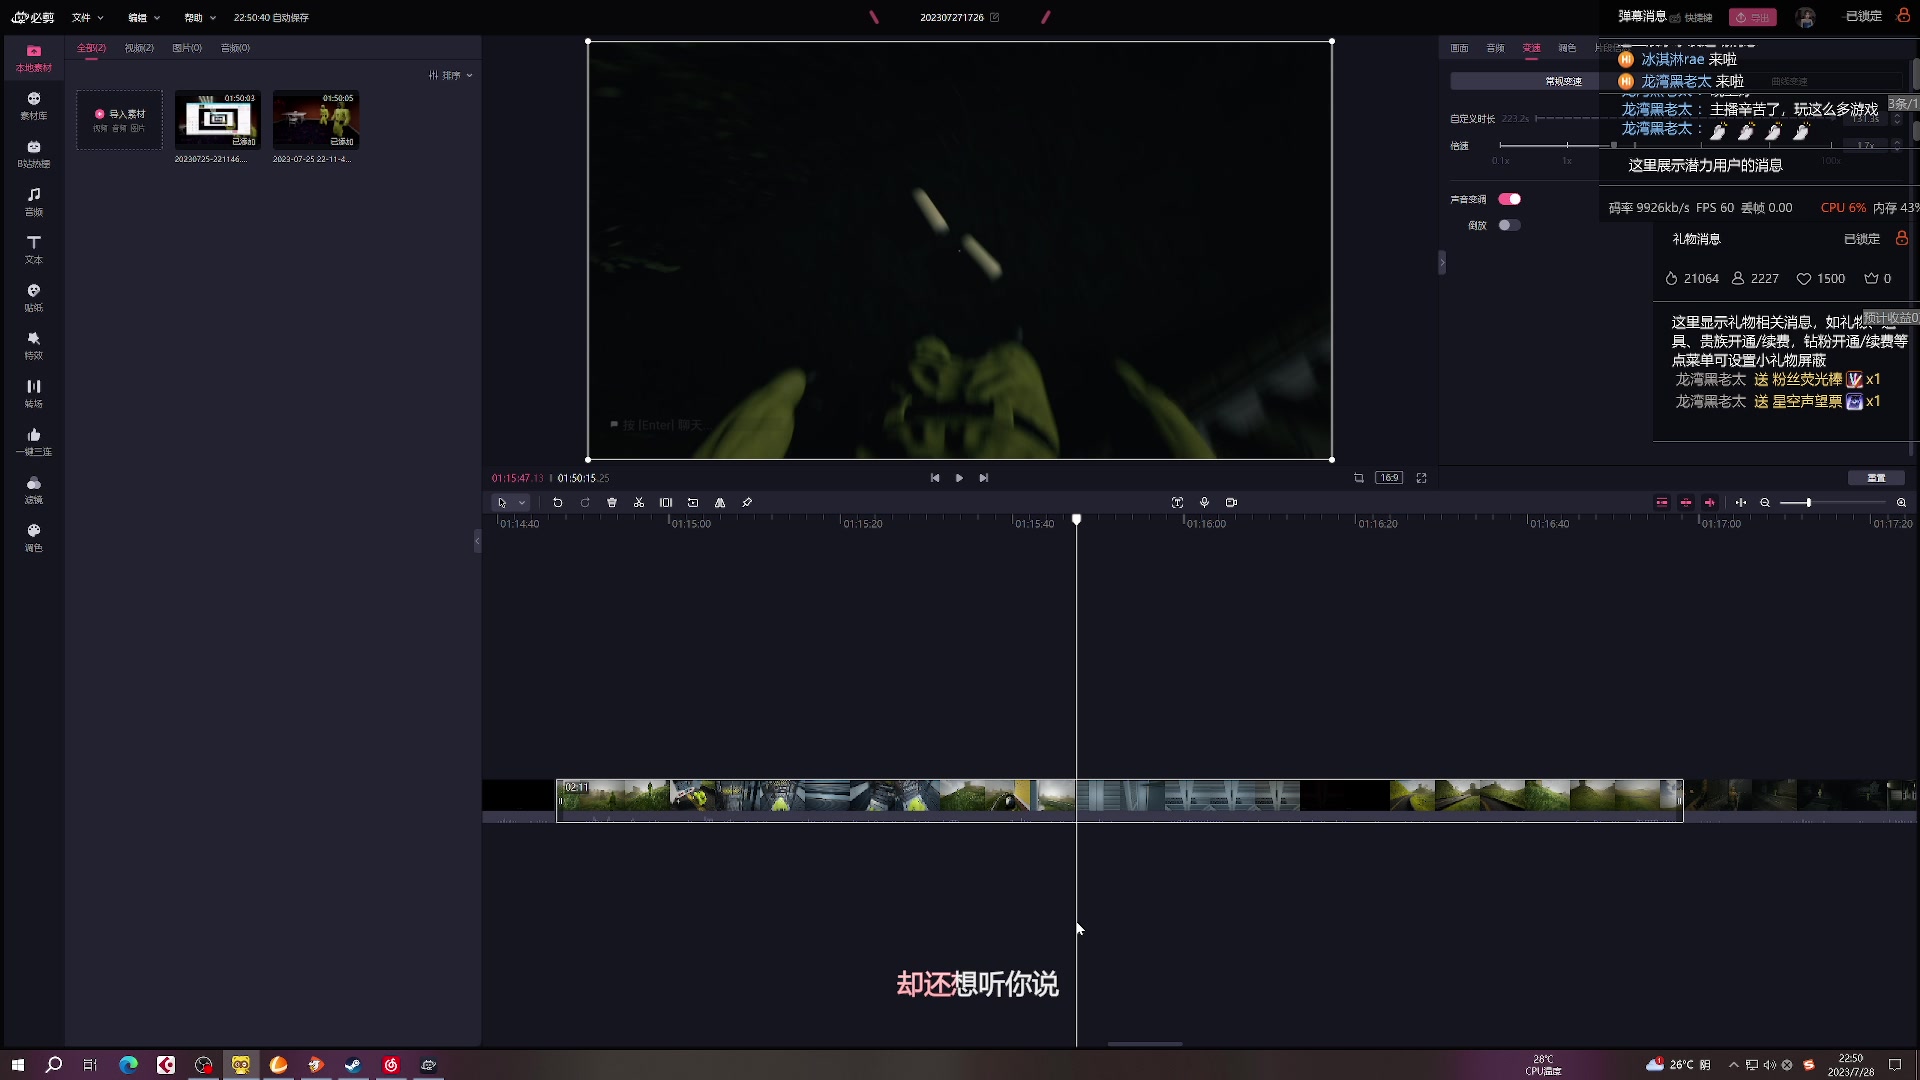Click the marker pin icon
This screenshot has width=1920, height=1080.
747,503
